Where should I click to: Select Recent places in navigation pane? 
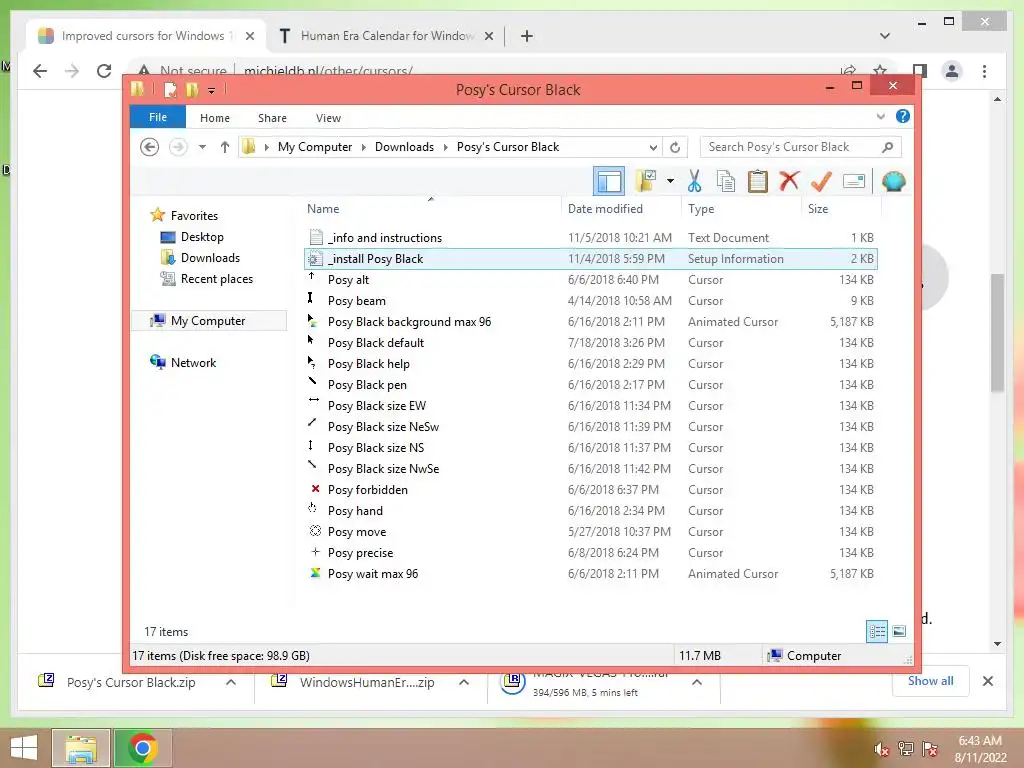click(217, 279)
